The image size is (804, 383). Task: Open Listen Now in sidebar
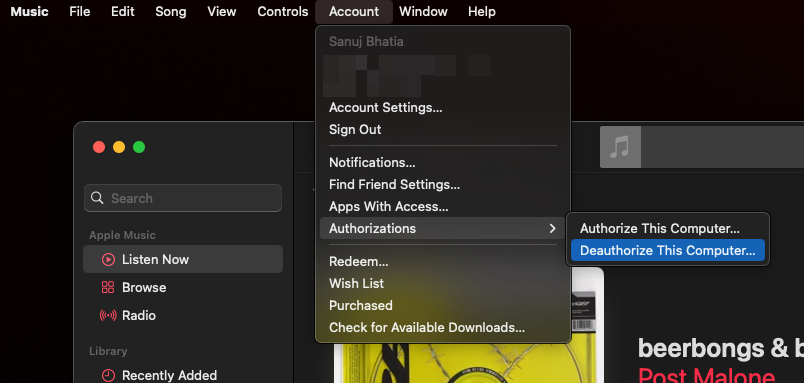[183, 259]
